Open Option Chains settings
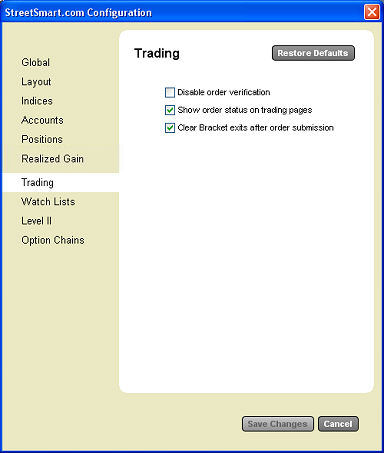384x453 pixels. click(x=53, y=240)
